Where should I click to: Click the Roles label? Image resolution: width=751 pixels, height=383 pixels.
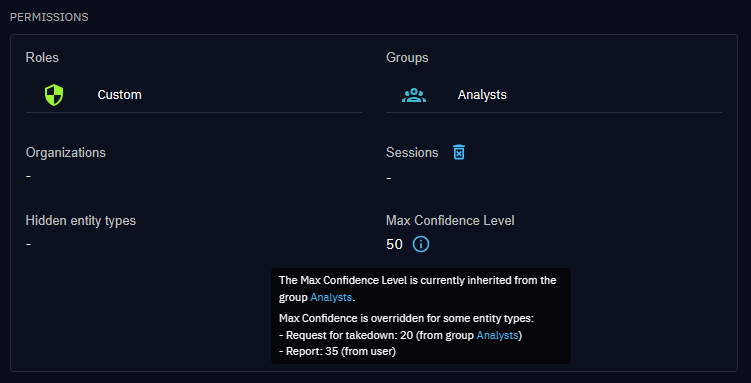pyautogui.click(x=42, y=57)
